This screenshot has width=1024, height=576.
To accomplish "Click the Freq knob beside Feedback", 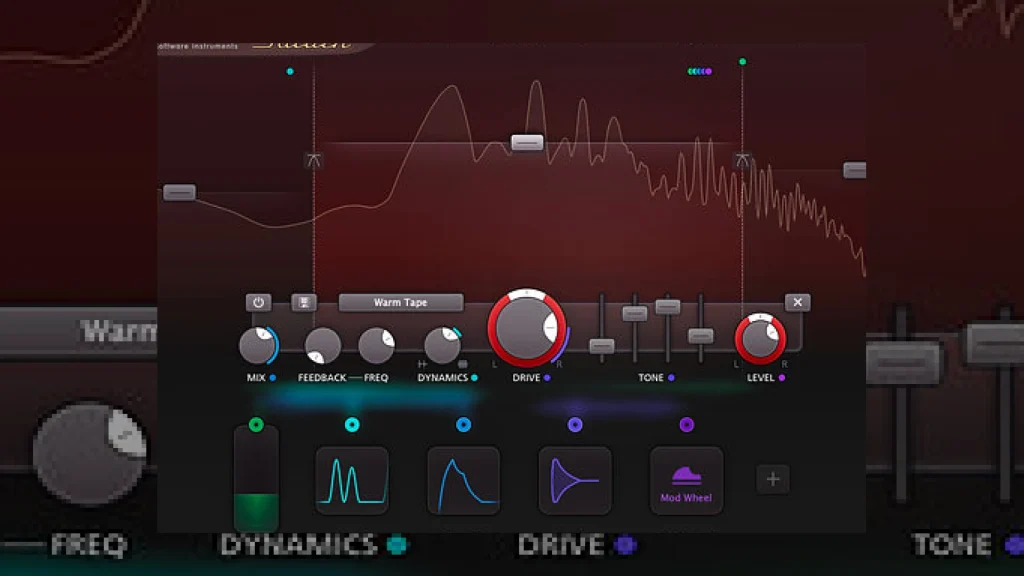I will [x=376, y=345].
